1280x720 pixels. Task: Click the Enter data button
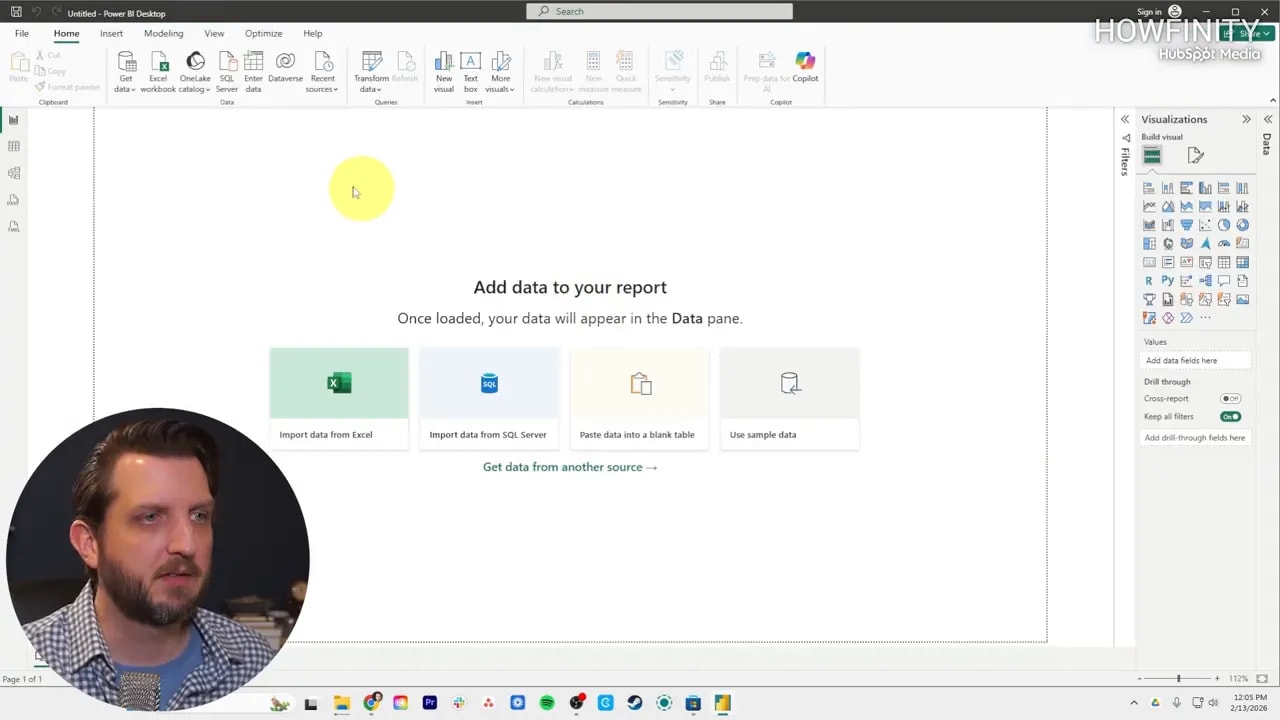(x=253, y=72)
